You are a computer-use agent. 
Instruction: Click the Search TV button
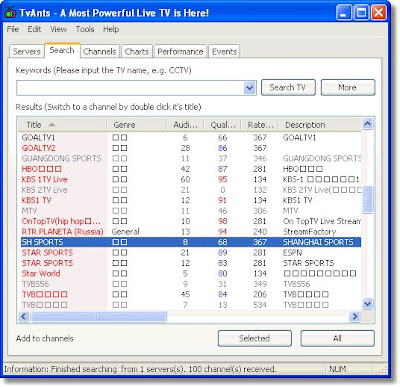pyautogui.click(x=288, y=87)
